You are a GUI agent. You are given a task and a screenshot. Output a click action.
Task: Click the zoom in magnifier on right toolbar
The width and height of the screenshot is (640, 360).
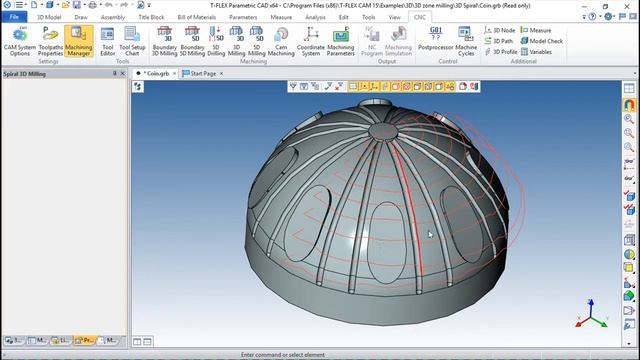(x=629, y=119)
